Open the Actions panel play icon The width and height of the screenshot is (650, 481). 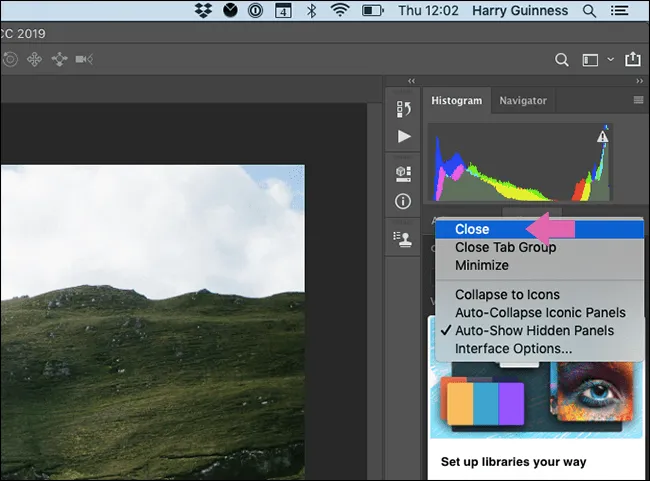coord(404,136)
